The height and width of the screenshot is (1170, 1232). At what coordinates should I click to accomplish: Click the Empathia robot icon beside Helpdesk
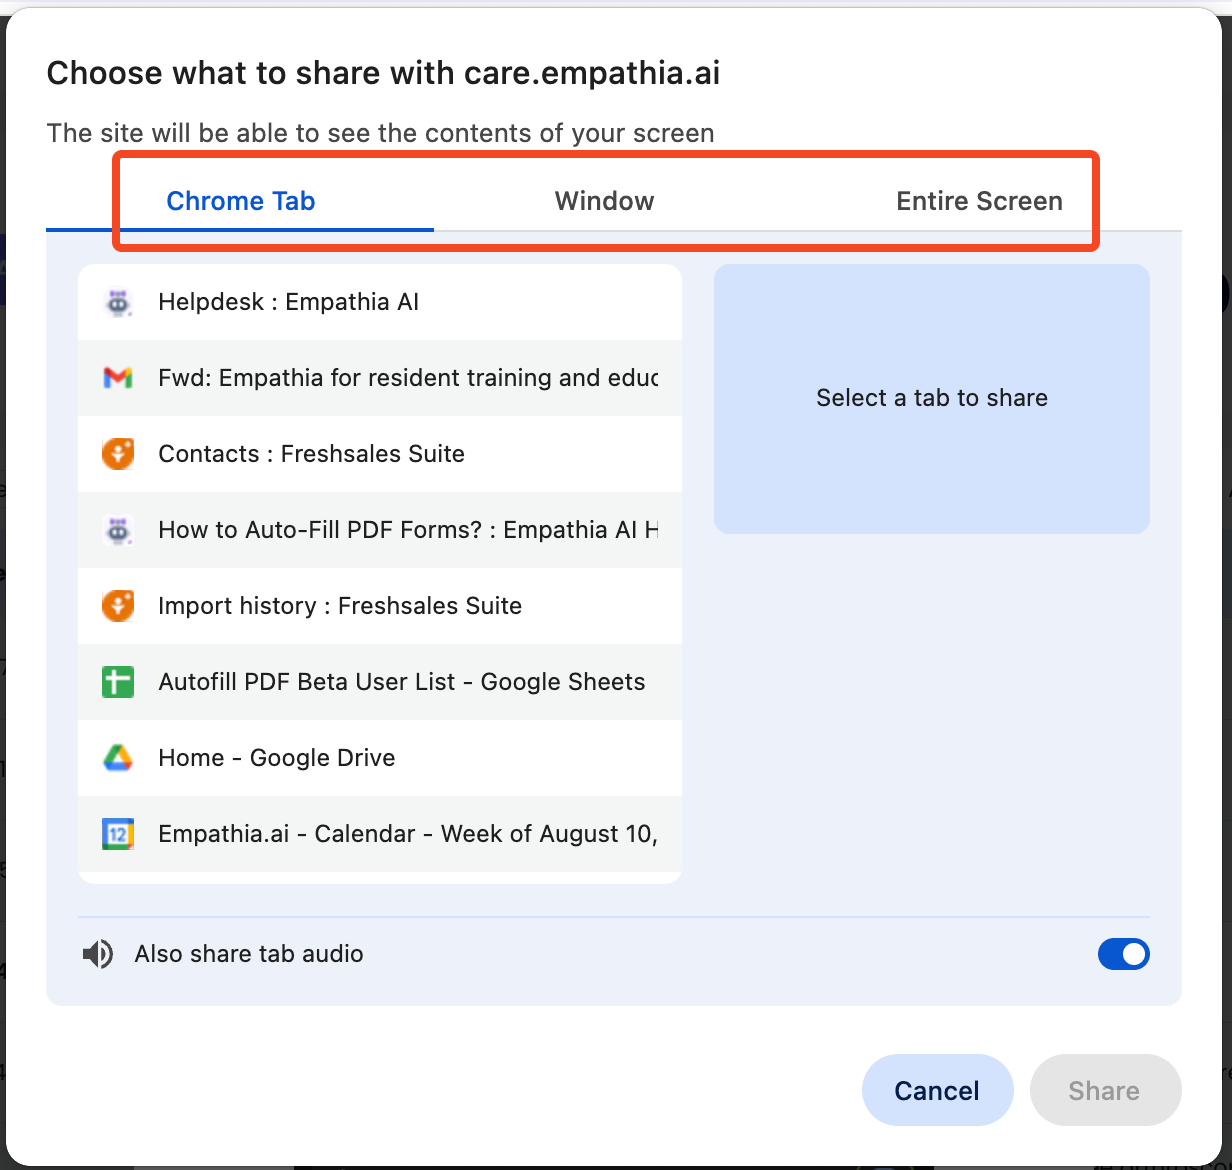(x=118, y=302)
